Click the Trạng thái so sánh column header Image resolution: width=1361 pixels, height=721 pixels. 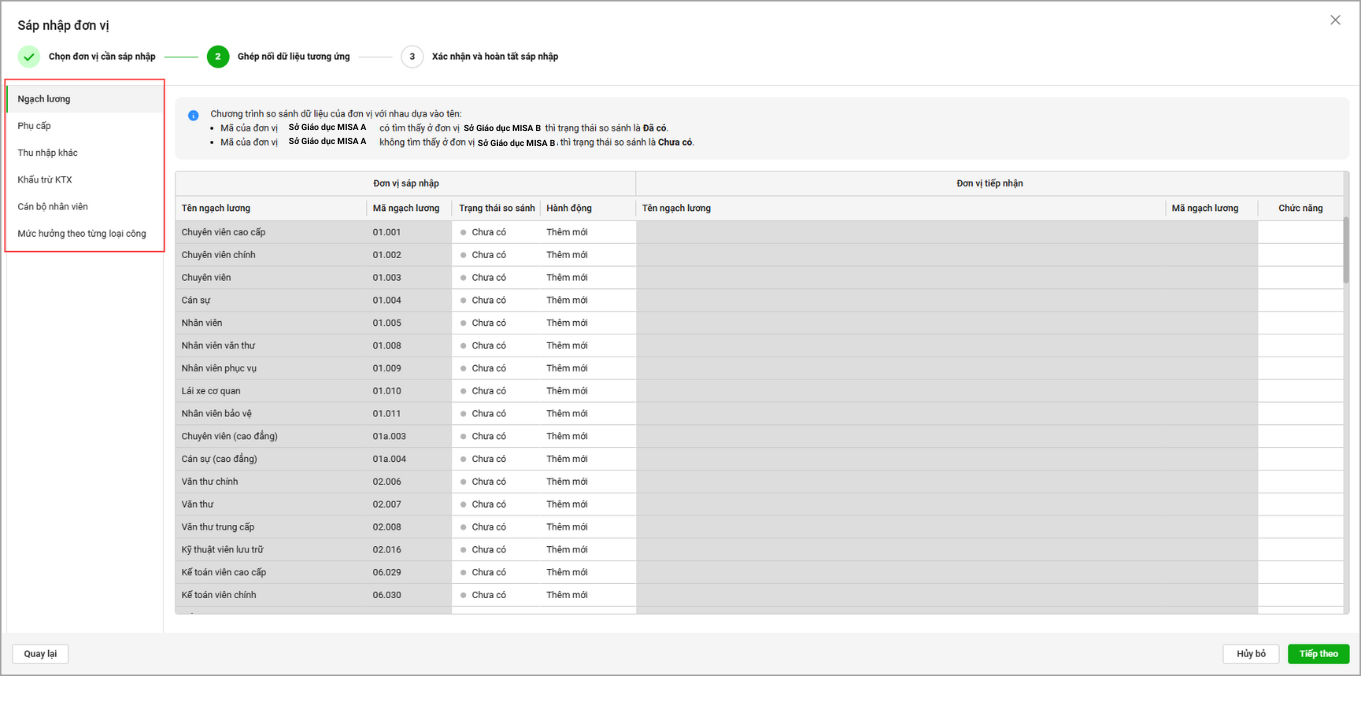[x=496, y=208]
